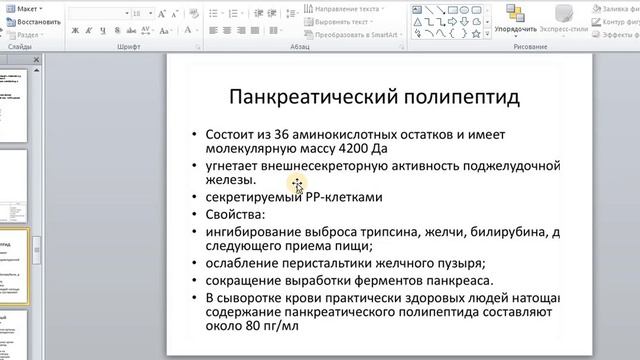
Task: Select the oval shape
Action: (464, 10)
